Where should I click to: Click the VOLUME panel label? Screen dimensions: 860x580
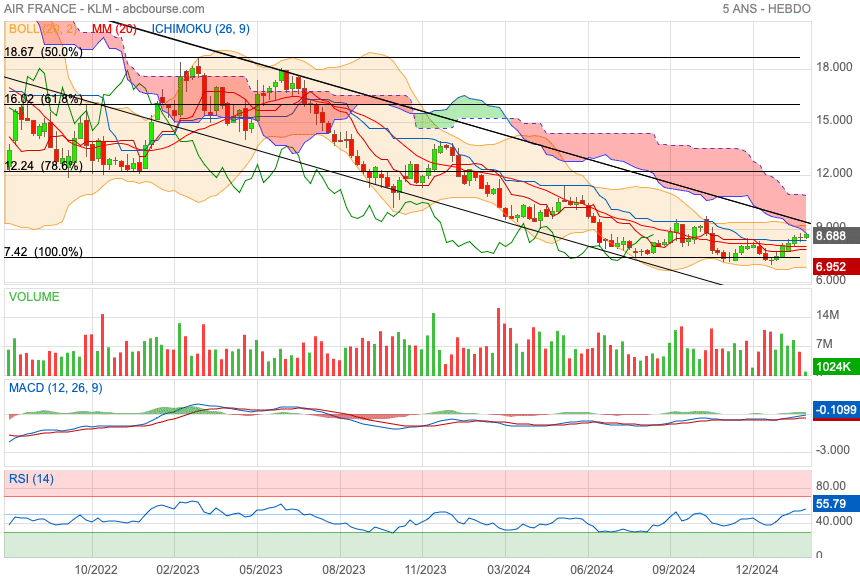pyautogui.click(x=34, y=297)
